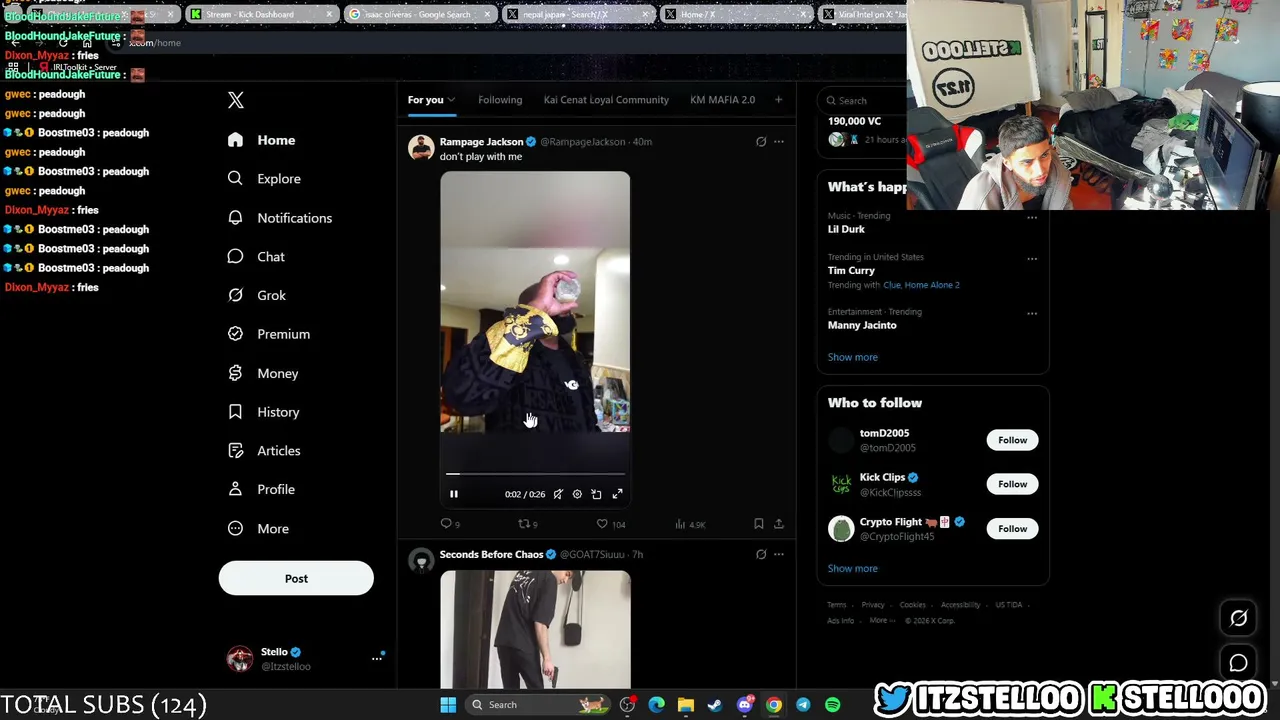Bookmark Rampage Jackson's post

click(759, 524)
